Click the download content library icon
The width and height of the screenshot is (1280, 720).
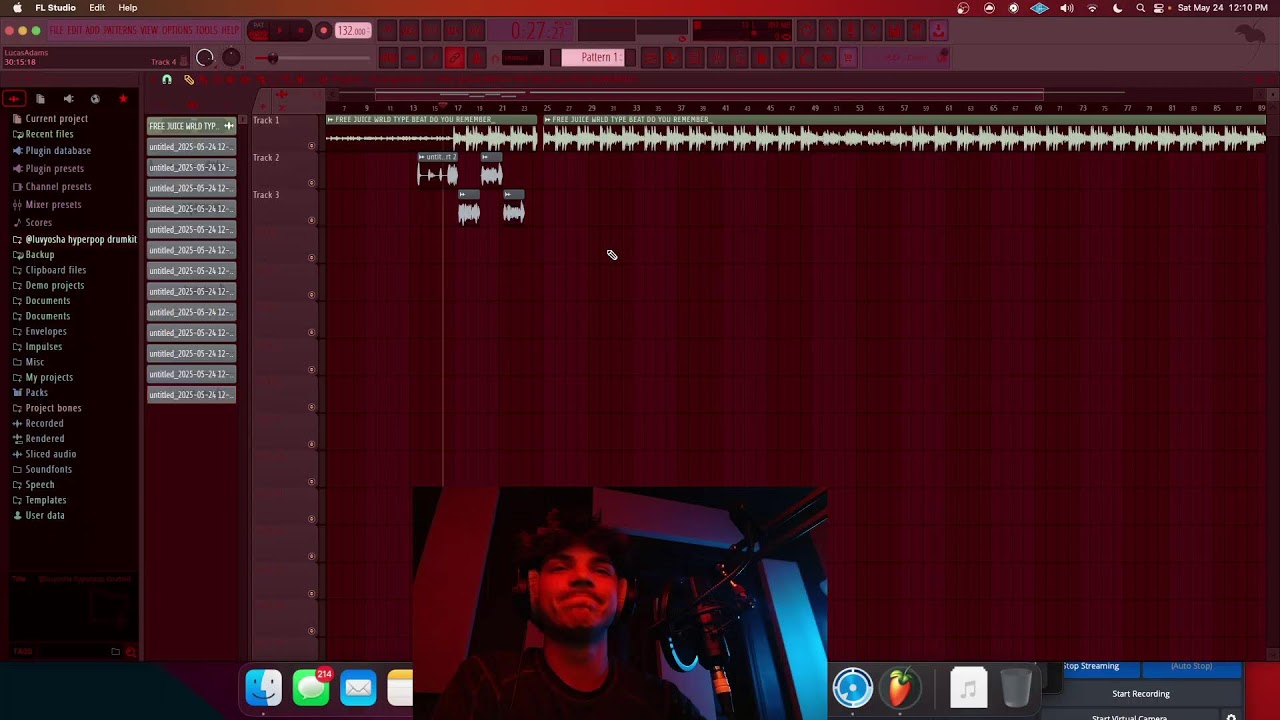(x=938, y=32)
